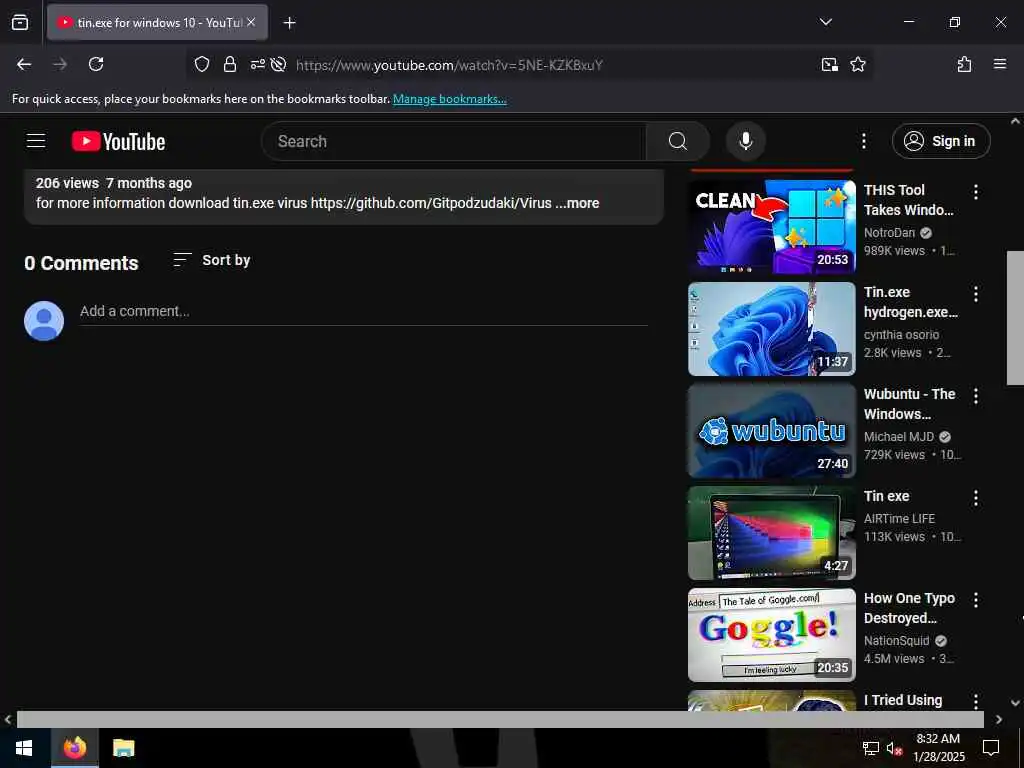Open the Extensions puzzle icon
1024x768 pixels.
click(964, 64)
